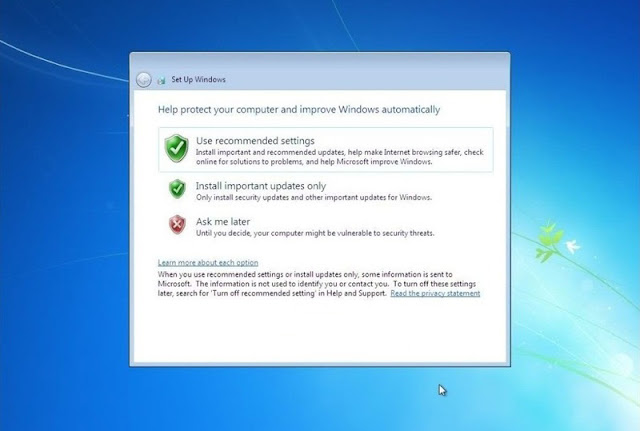Click the small setup icon beside Set Up Windows

point(162,80)
